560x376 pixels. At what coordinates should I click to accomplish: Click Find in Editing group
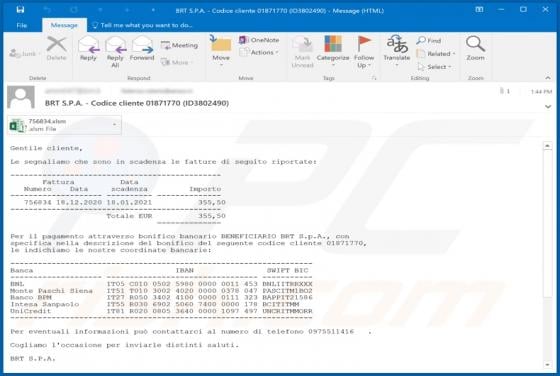pos(429,40)
